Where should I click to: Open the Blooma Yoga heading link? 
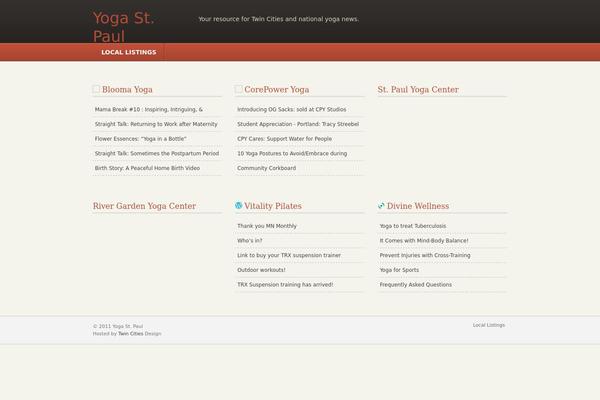(x=127, y=90)
